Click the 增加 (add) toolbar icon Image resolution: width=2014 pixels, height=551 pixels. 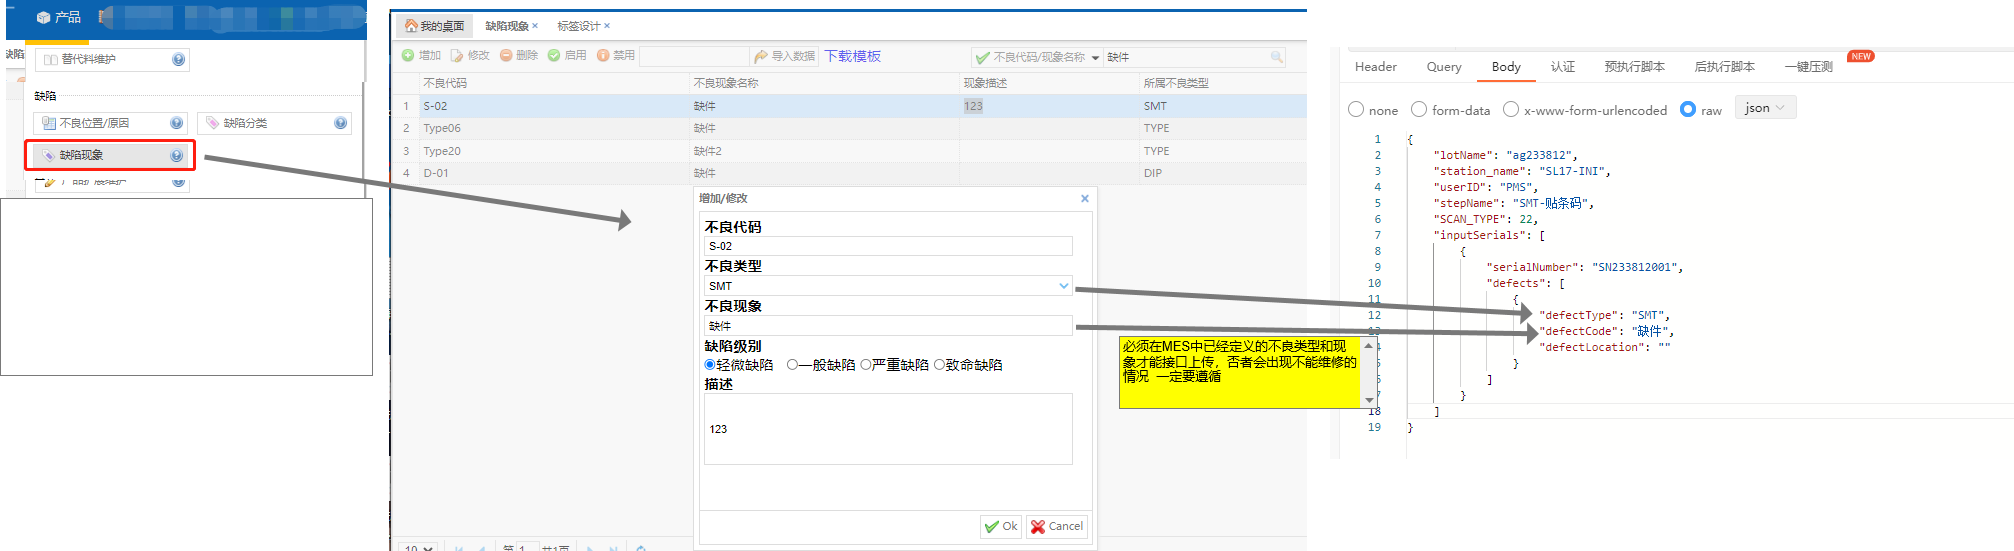(408, 56)
